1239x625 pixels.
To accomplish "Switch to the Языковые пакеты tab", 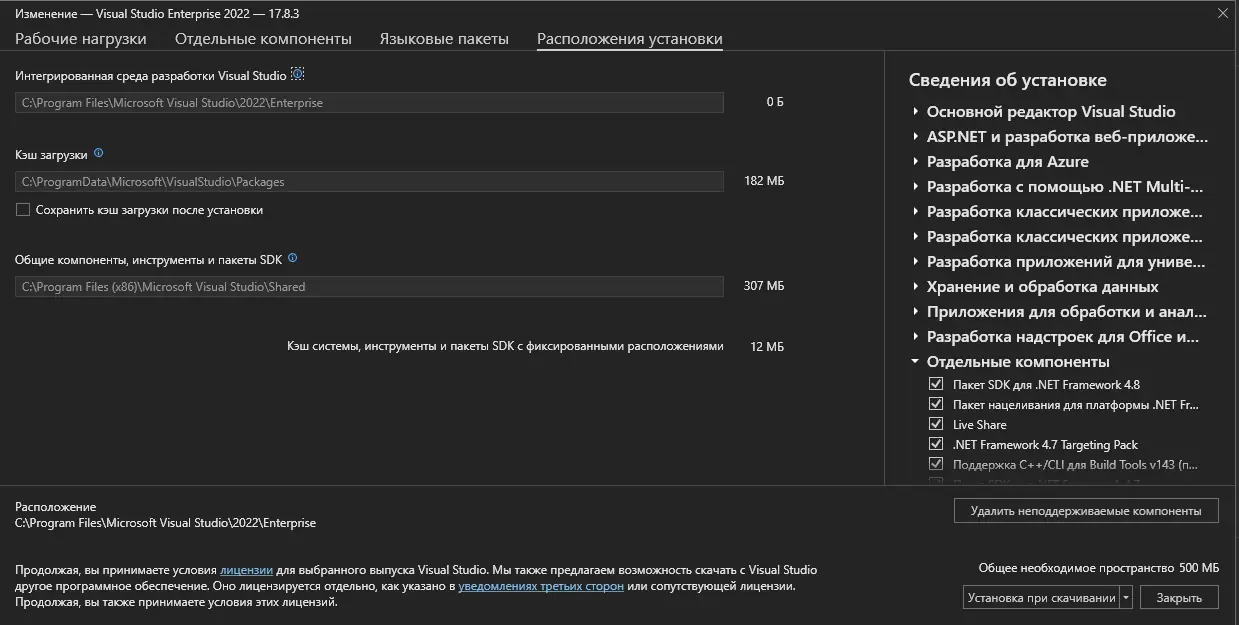I will coord(444,38).
